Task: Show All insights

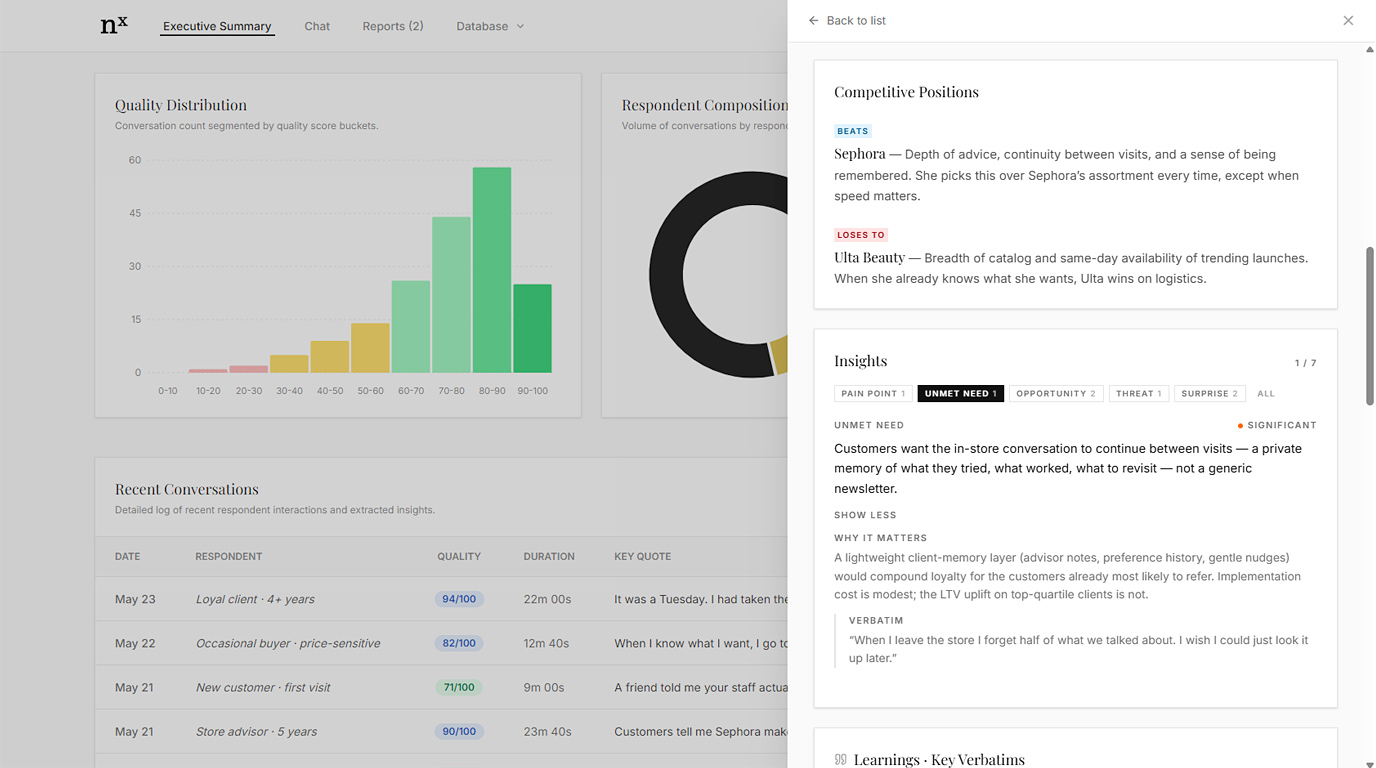Action: (x=1266, y=393)
